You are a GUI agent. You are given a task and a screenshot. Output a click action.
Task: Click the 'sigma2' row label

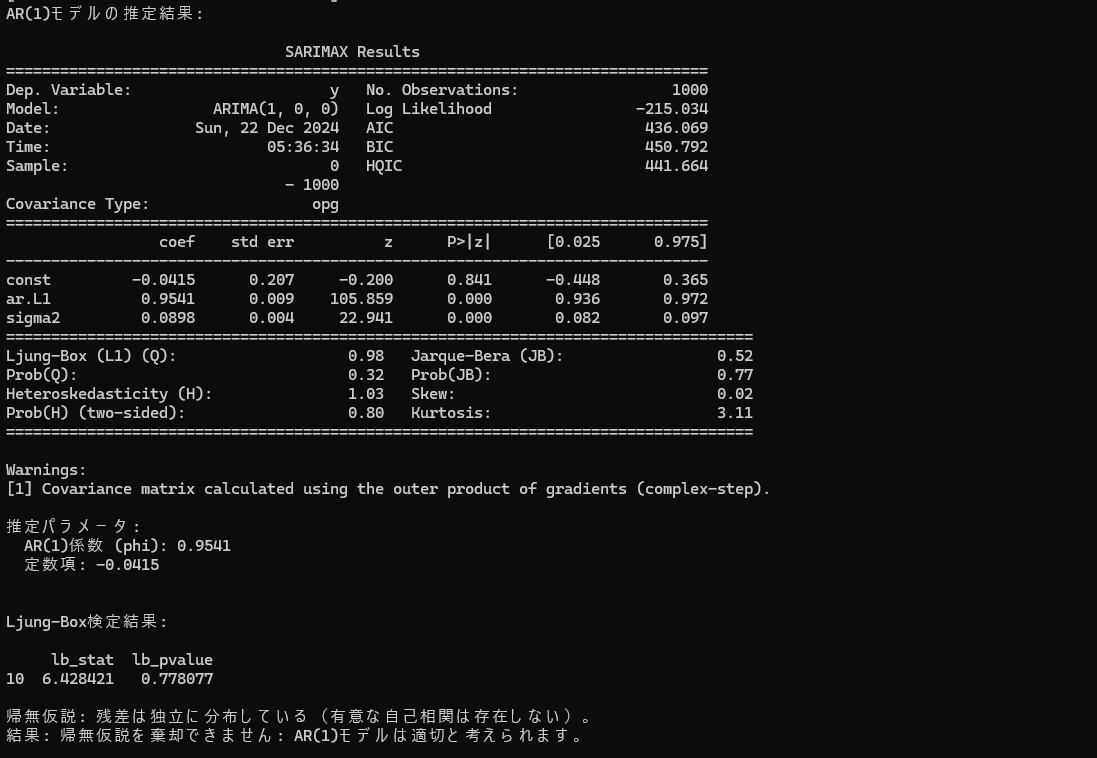click(33, 318)
